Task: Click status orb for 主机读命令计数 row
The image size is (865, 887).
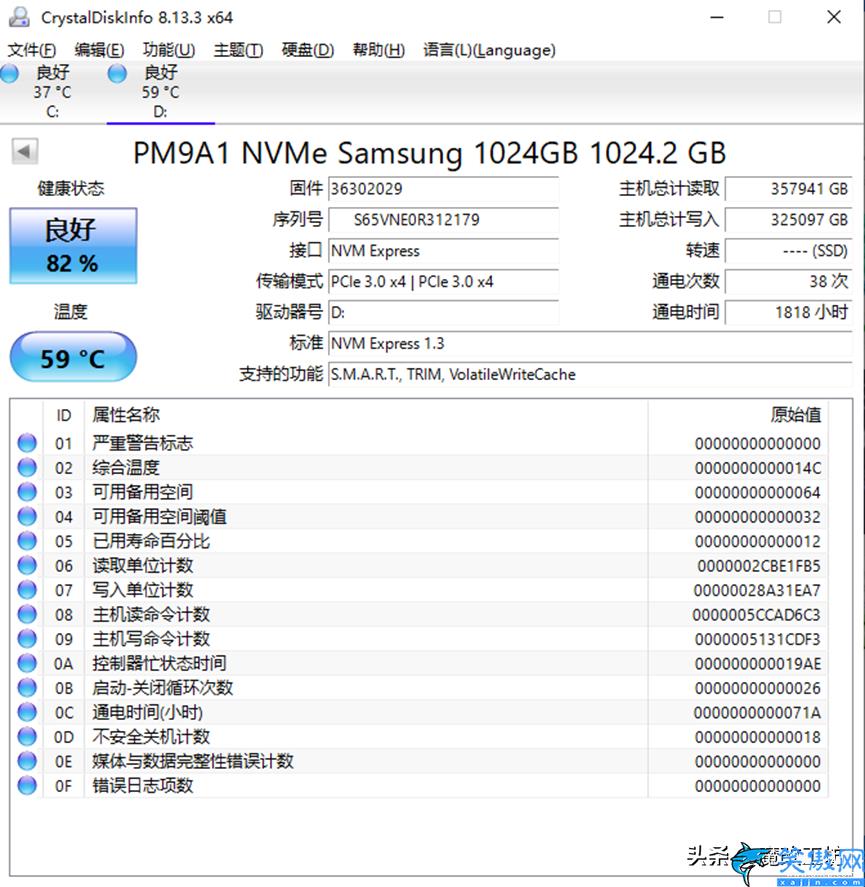Action: pos(27,614)
